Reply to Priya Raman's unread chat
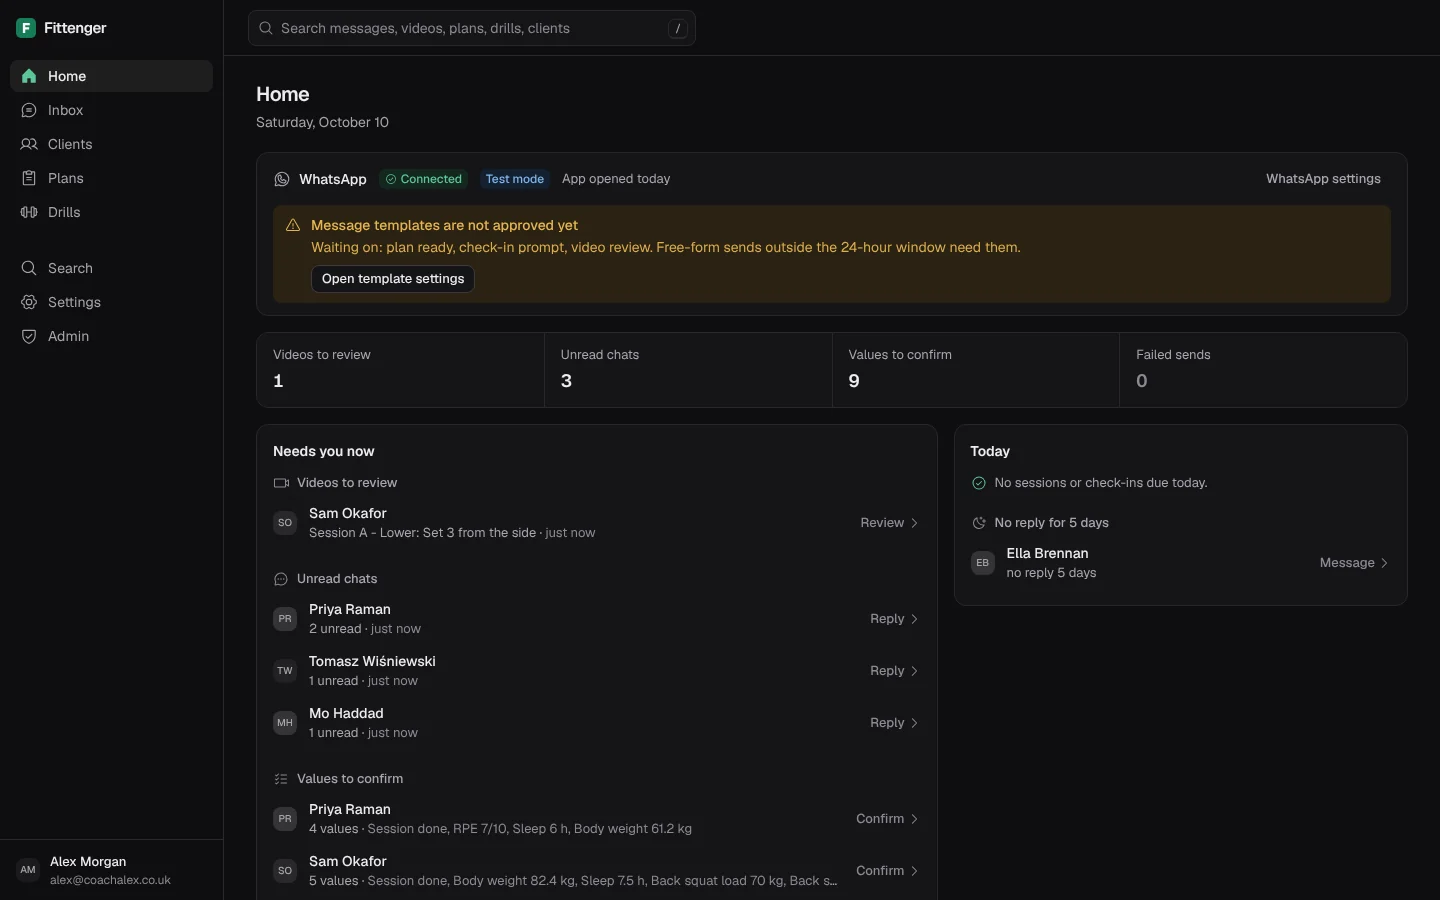Viewport: 1440px width, 900px height. click(x=894, y=619)
